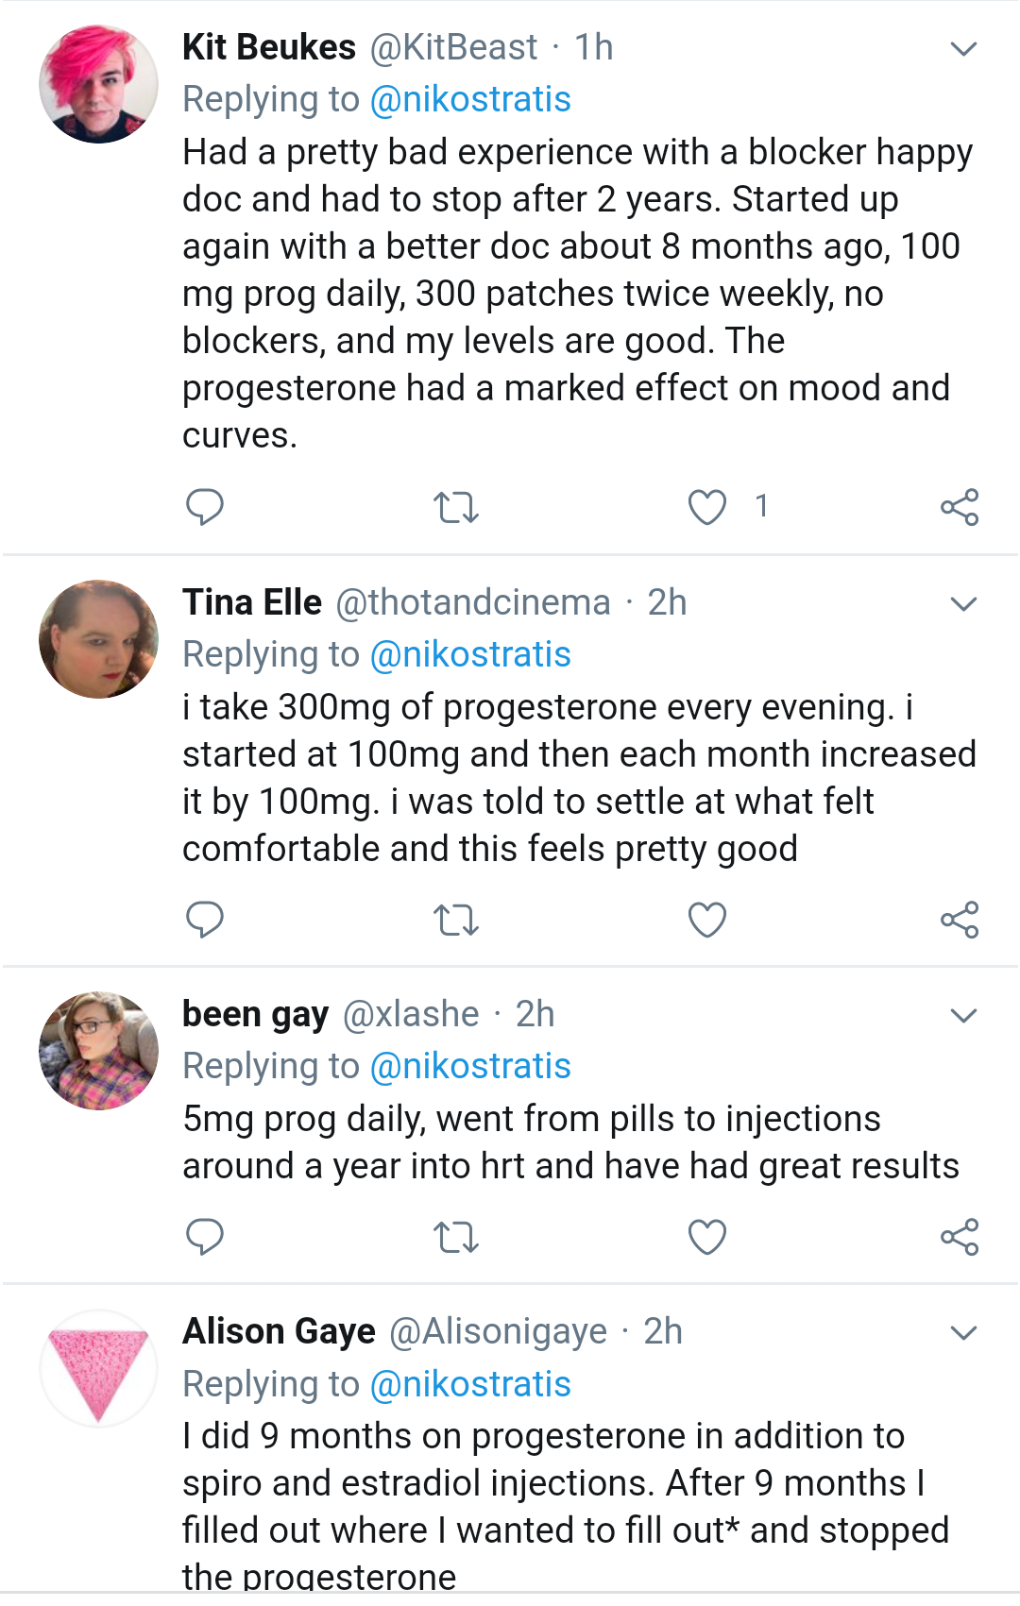Open Kit Beukes' pink-haired profile picture
This screenshot has width=1020, height=1606.
[98, 84]
